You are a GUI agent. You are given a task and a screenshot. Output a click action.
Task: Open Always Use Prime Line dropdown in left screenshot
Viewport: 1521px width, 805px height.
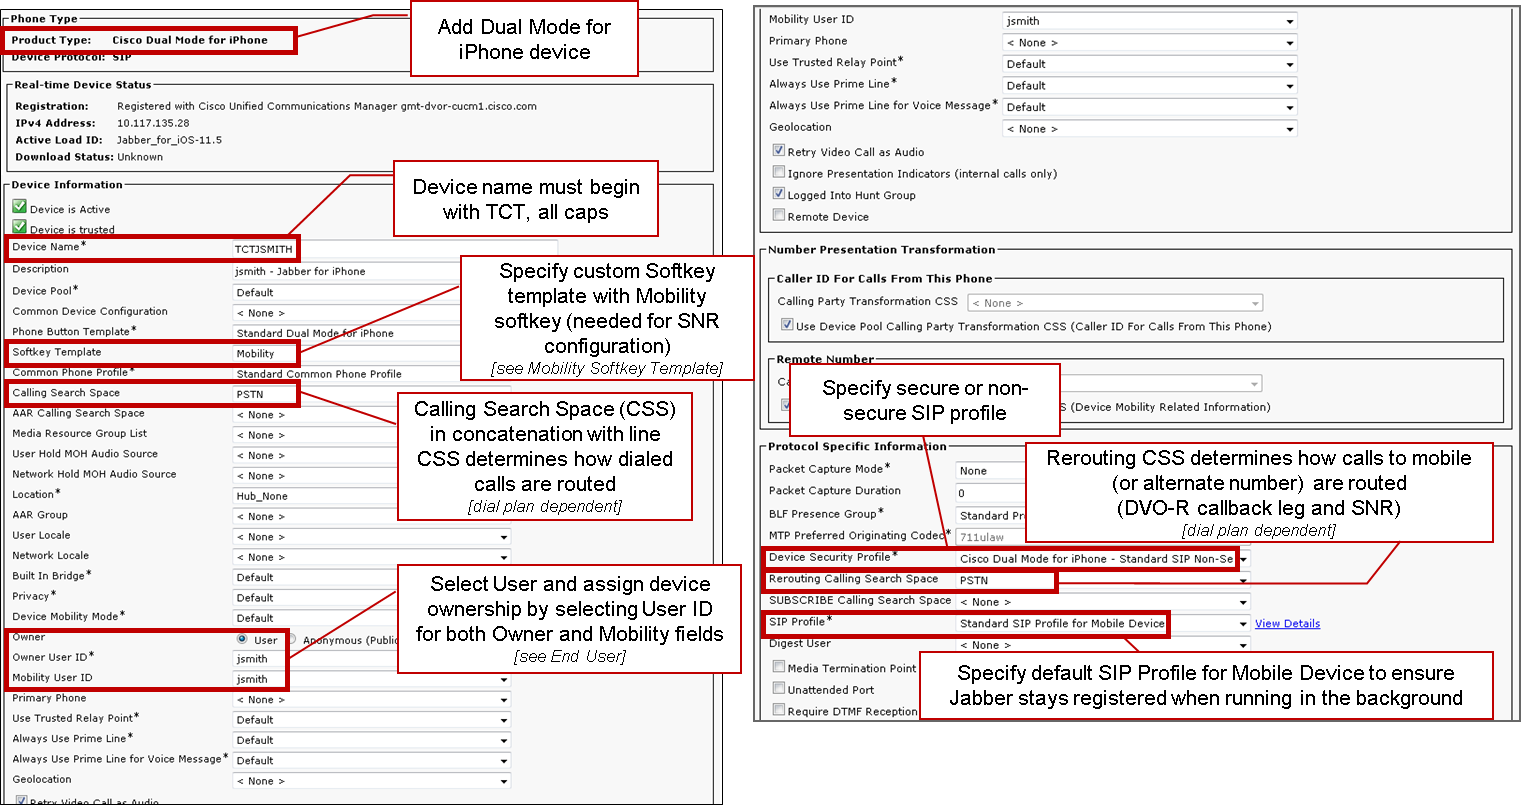pyautogui.click(x=371, y=740)
